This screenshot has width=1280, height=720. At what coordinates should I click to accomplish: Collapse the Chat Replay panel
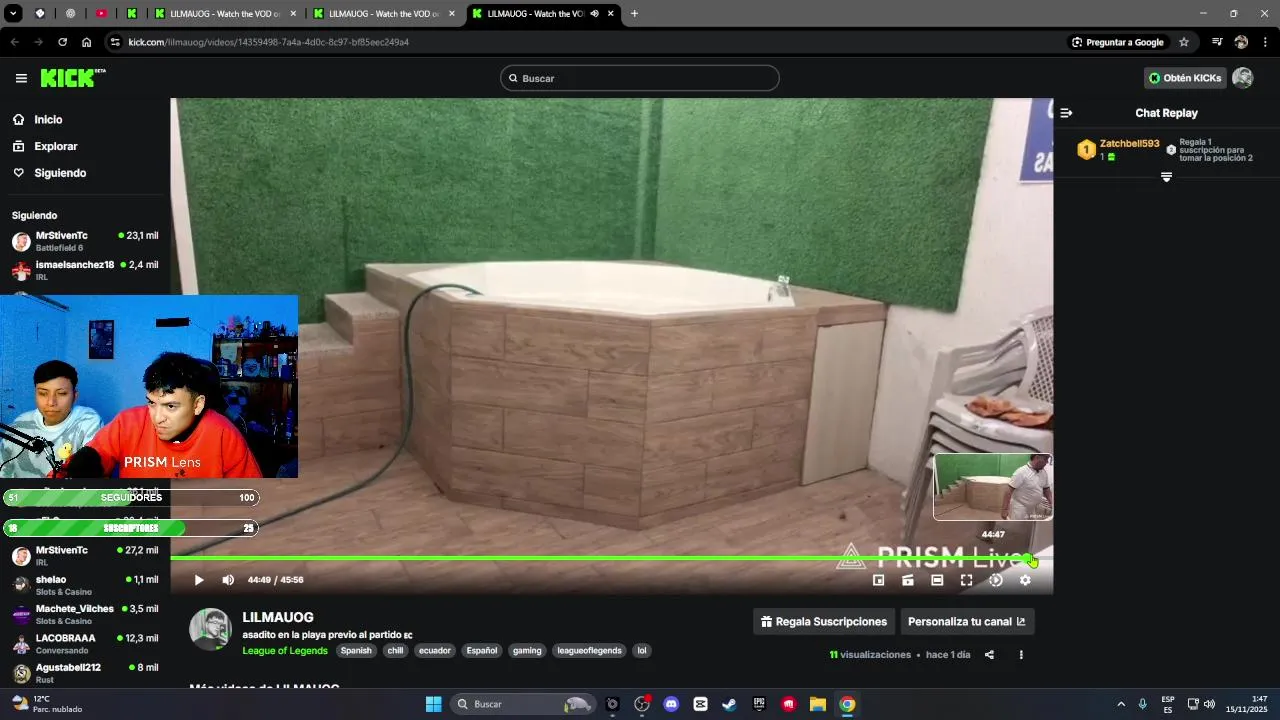(x=1066, y=113)
